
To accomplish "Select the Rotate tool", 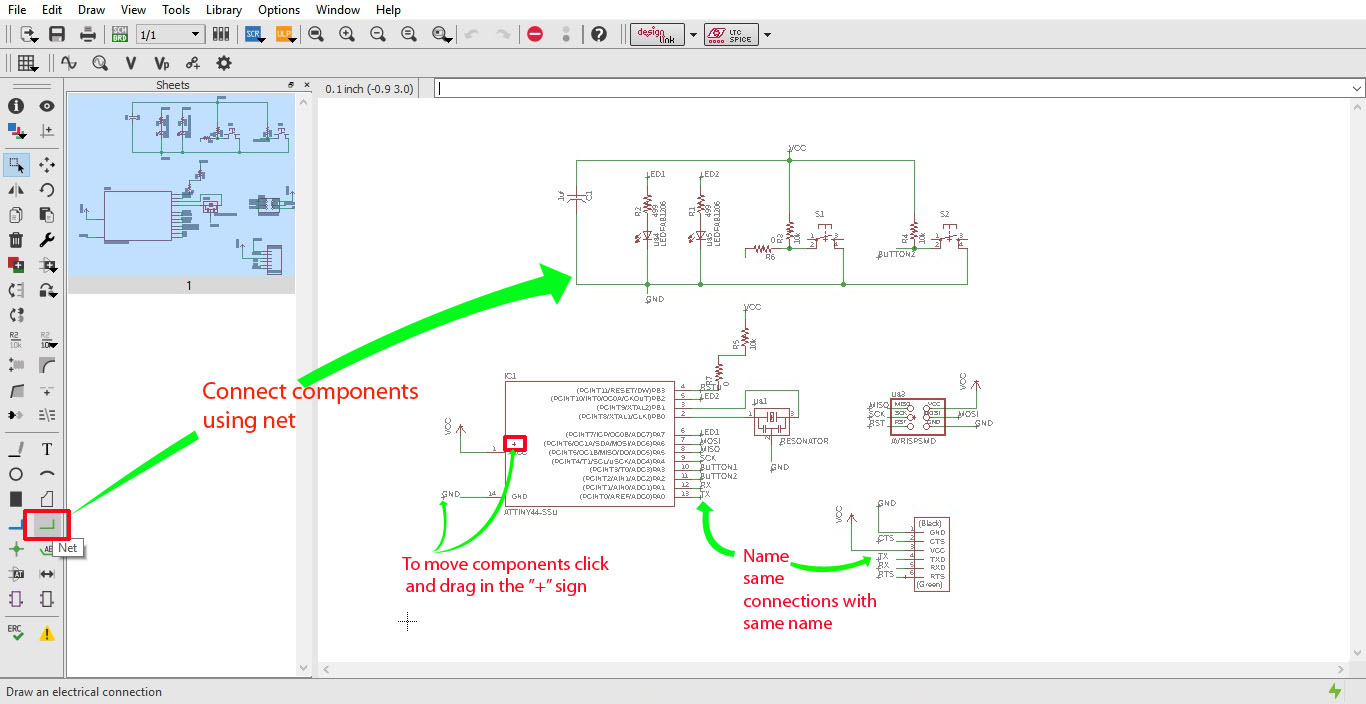I will click(x=47, y=190).
